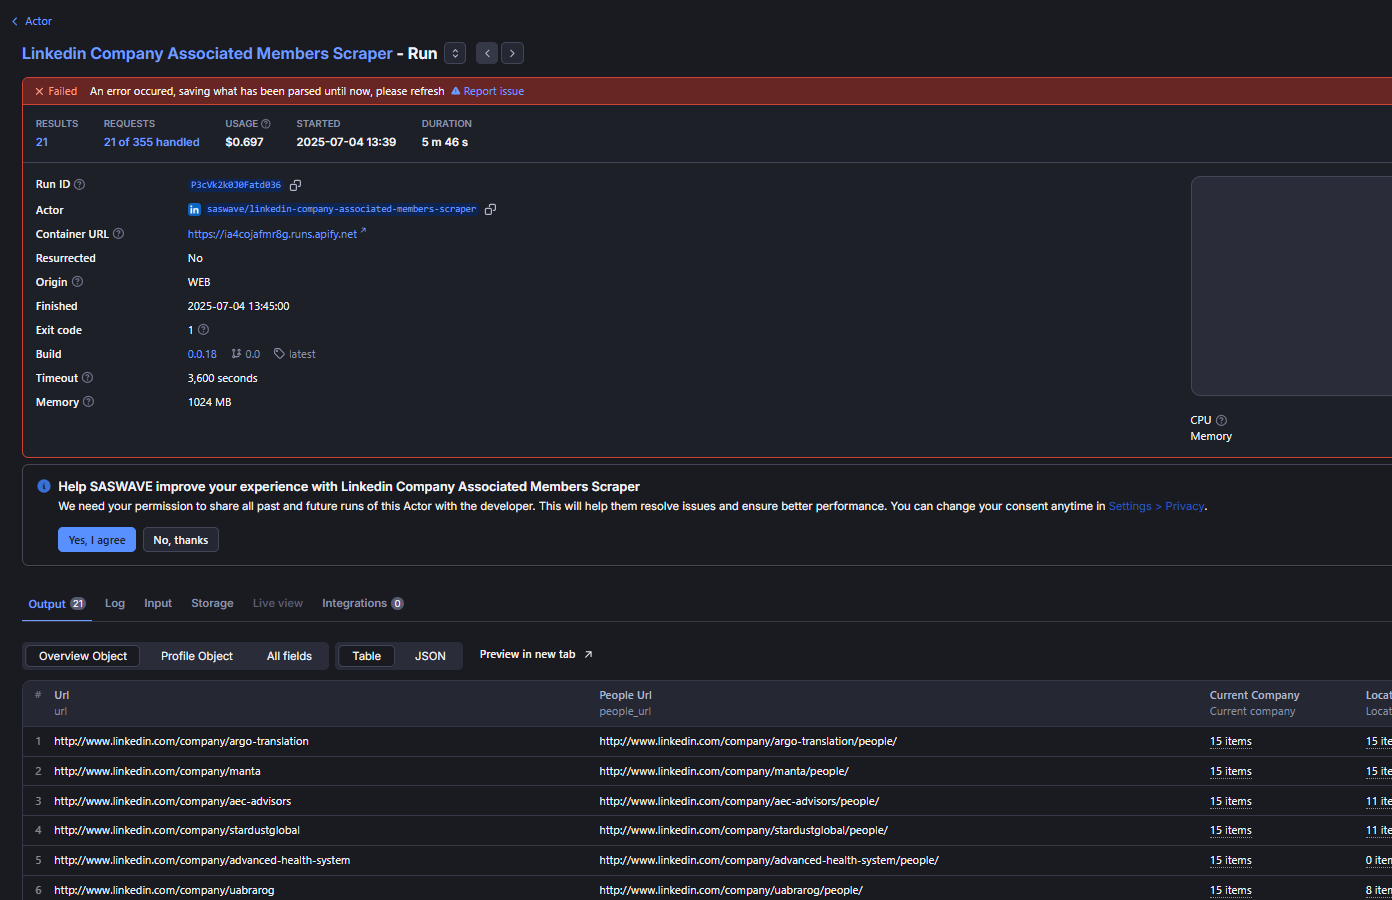The image size is (1392, 900).
Task: Click the People Url column header
Action: [x=625, y=695]
